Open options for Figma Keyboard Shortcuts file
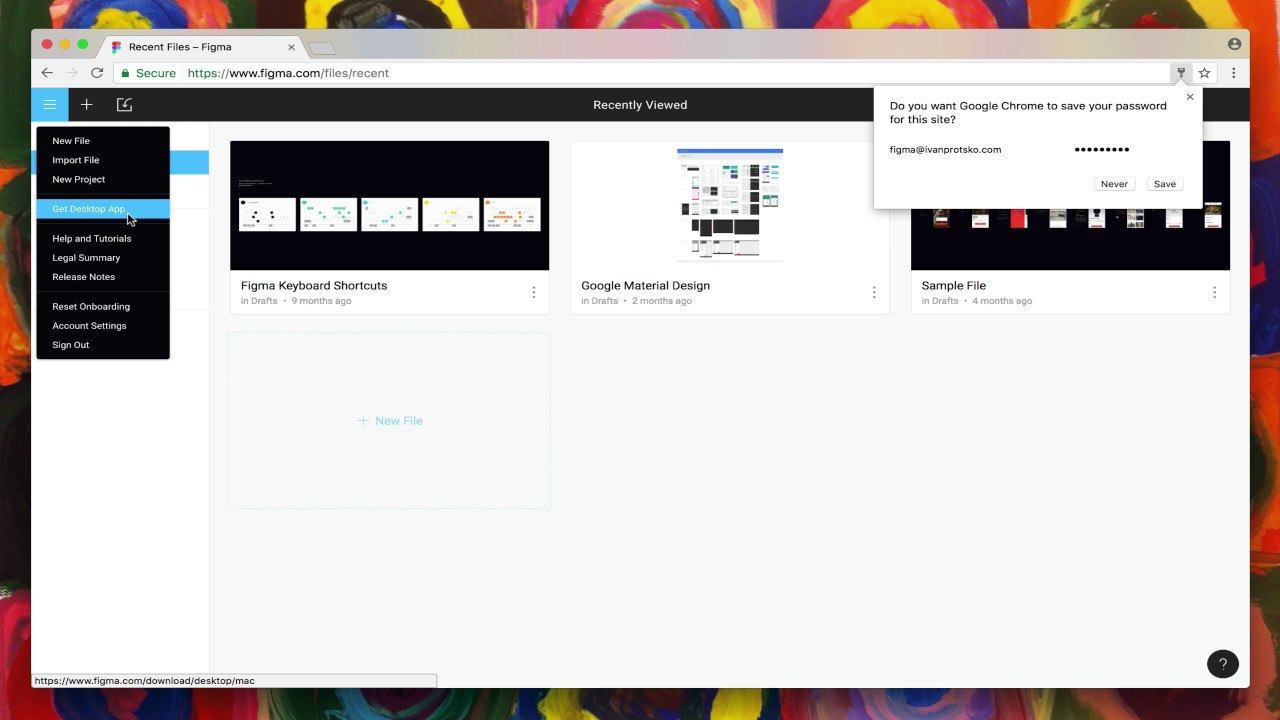Image resolution: width=1280 pixels, height=720 pixels. pos(533,292)
